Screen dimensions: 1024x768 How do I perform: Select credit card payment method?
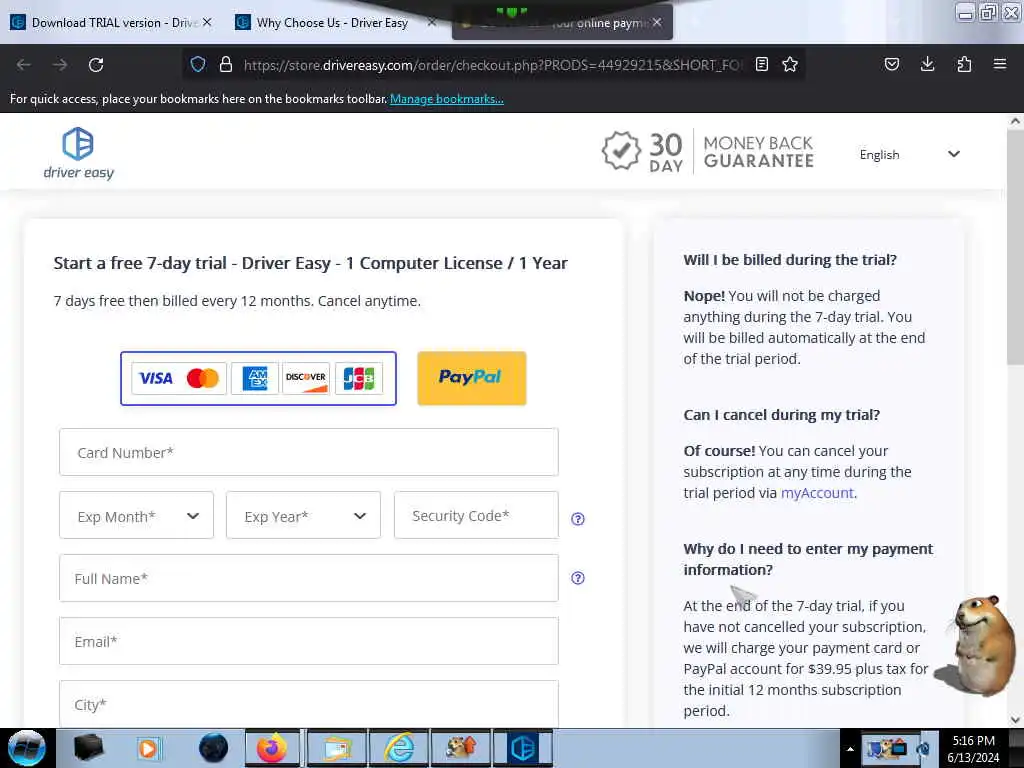[x=258, y=378]
